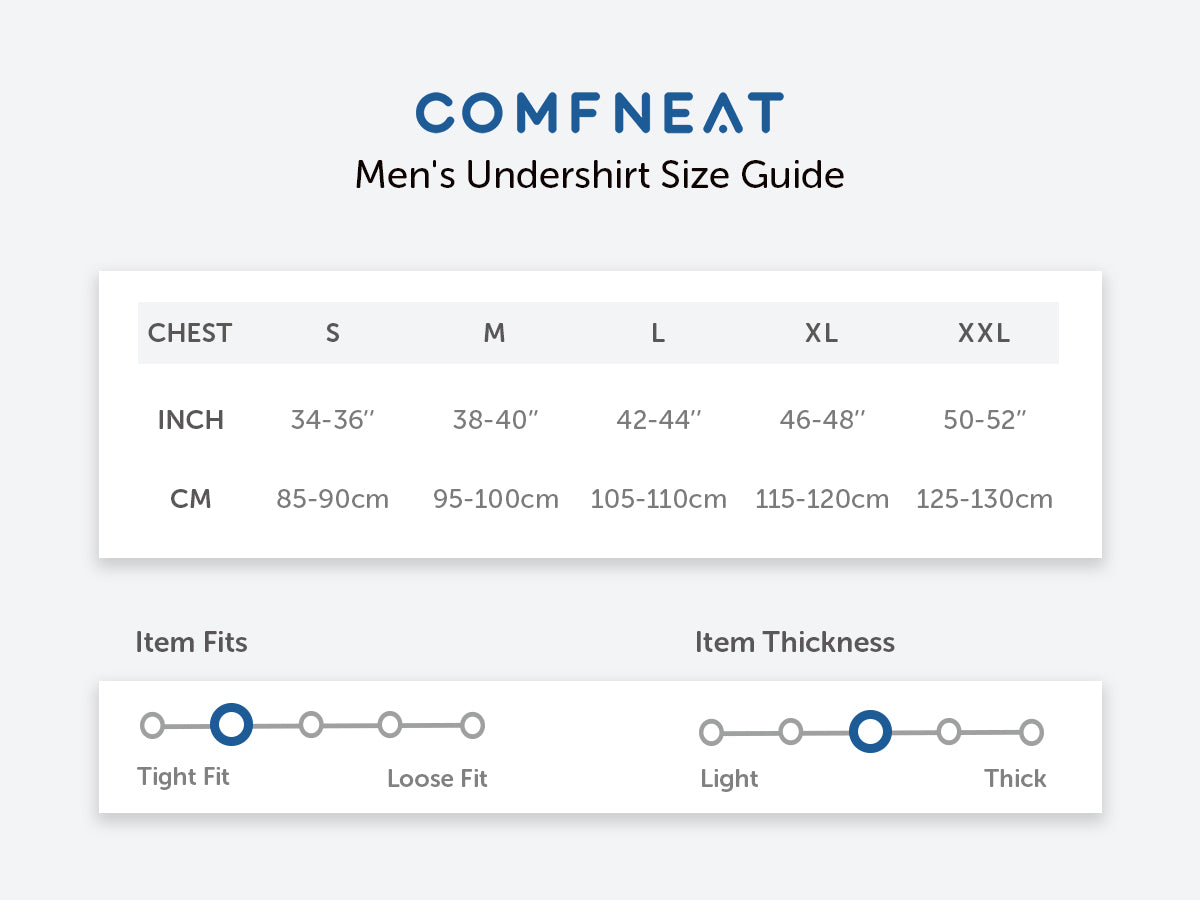Click the CHEST header label

point(190,333)
